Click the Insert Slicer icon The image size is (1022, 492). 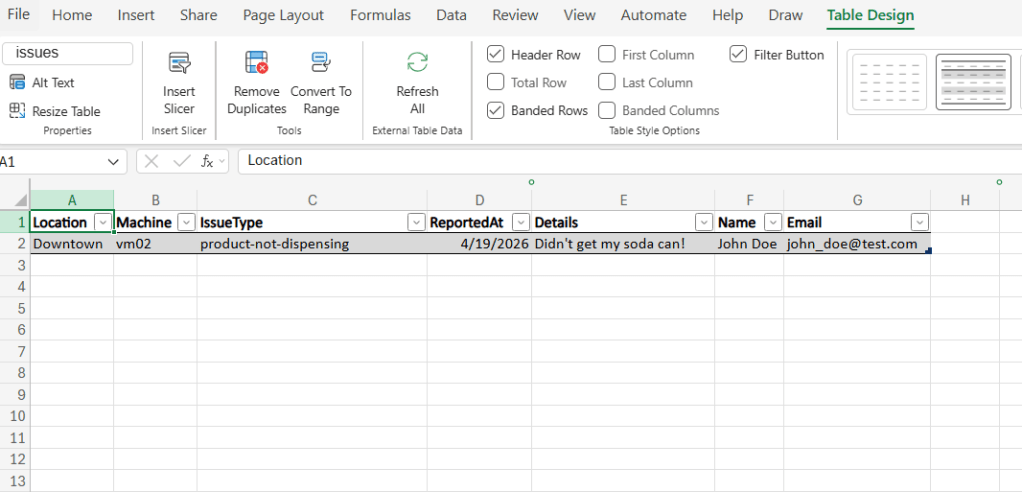coord(179,63)
